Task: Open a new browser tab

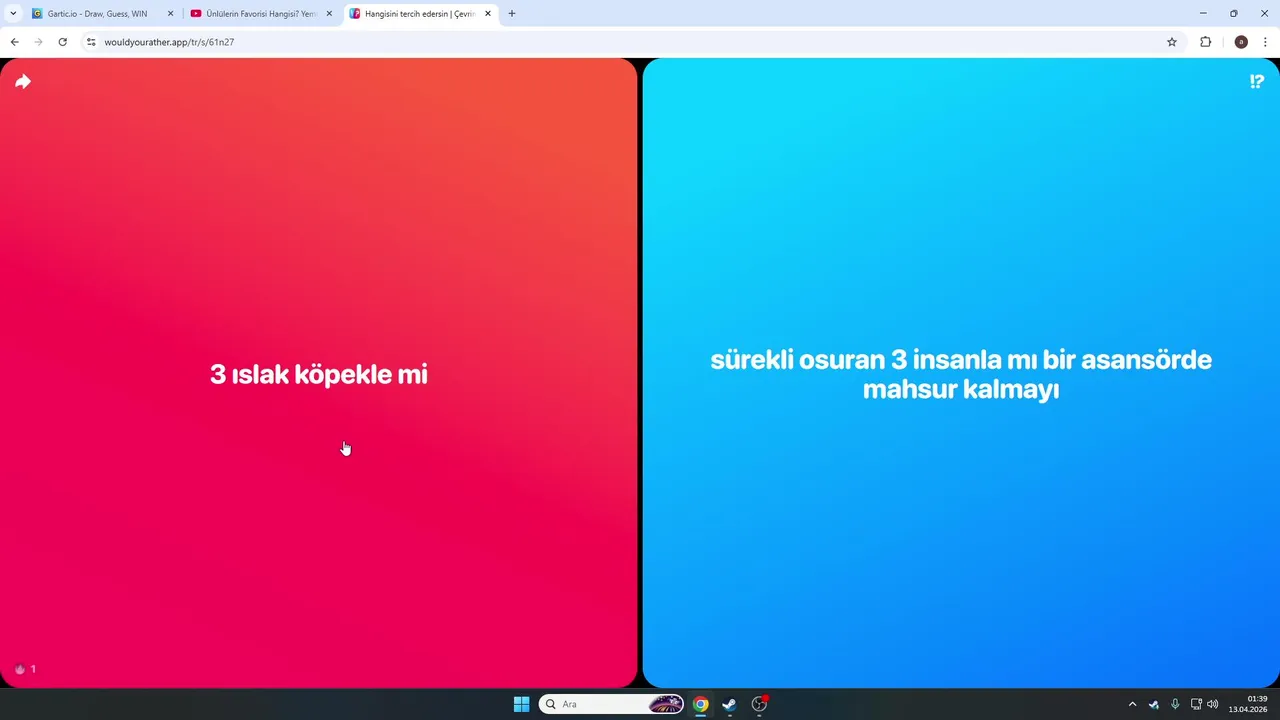Action: tap(512, 14)
